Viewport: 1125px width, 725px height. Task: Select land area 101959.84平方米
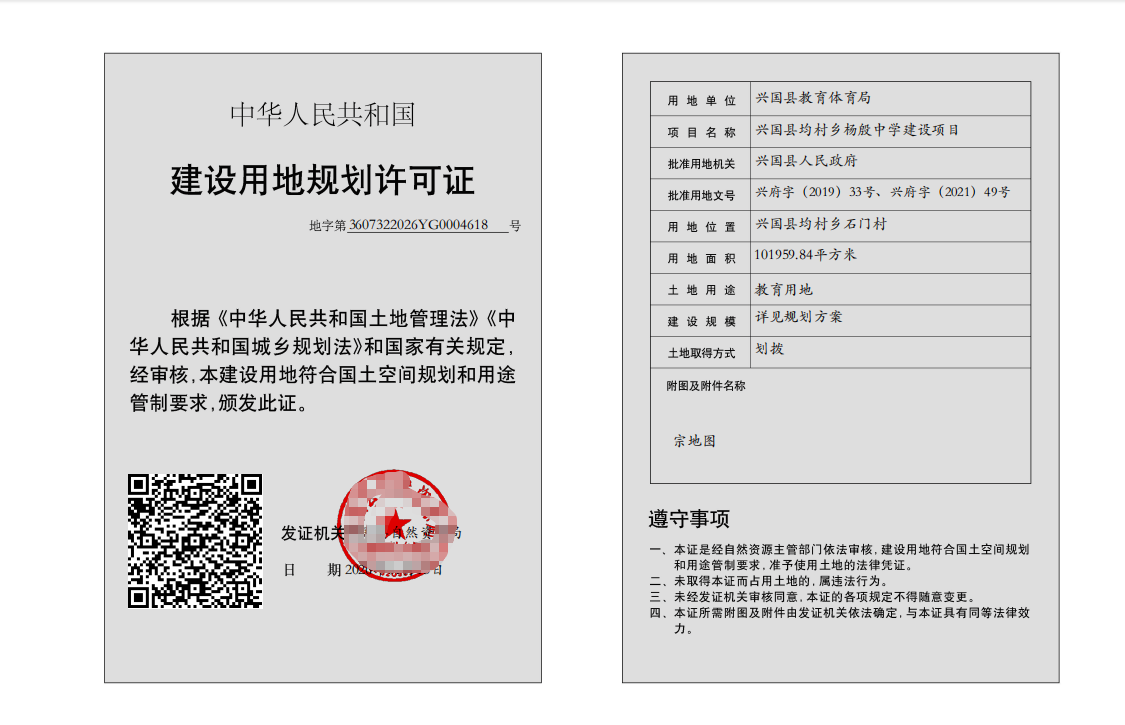click(x=806, y=255)
